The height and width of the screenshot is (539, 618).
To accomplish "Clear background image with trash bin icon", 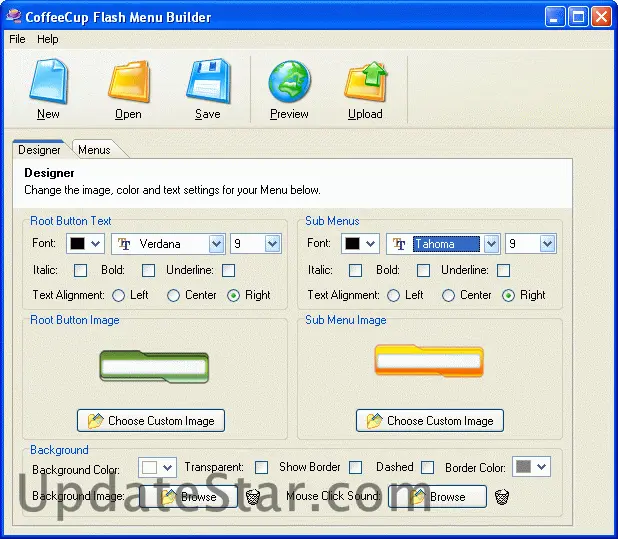I will (x=253, y=496).
